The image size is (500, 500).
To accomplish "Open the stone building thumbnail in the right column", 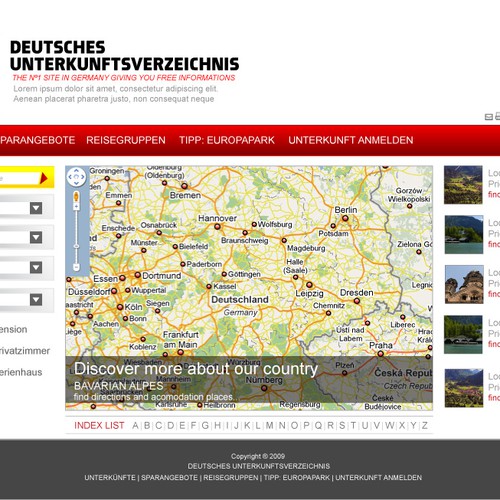I will point(464,284).
